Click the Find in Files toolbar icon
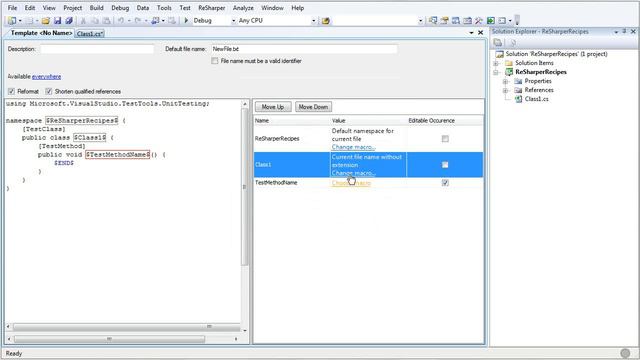640x360 pixels. coord(325,20)
